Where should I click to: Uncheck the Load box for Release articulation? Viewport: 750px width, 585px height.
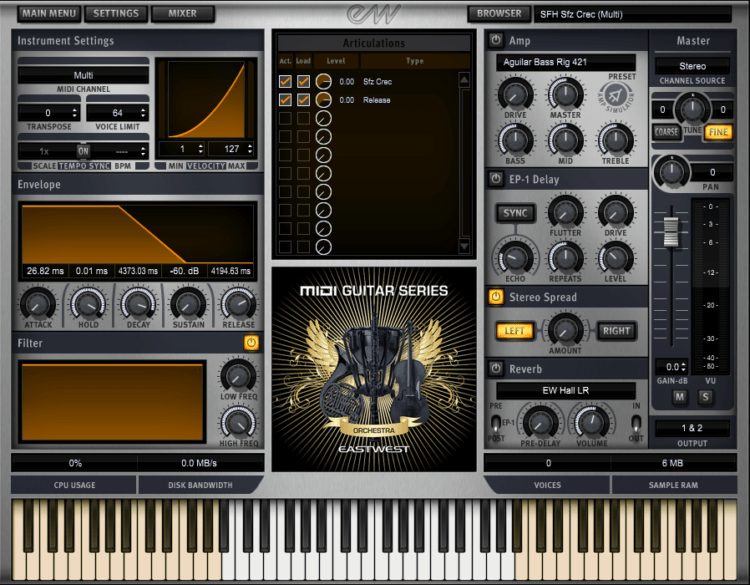(x=303, y=100)
